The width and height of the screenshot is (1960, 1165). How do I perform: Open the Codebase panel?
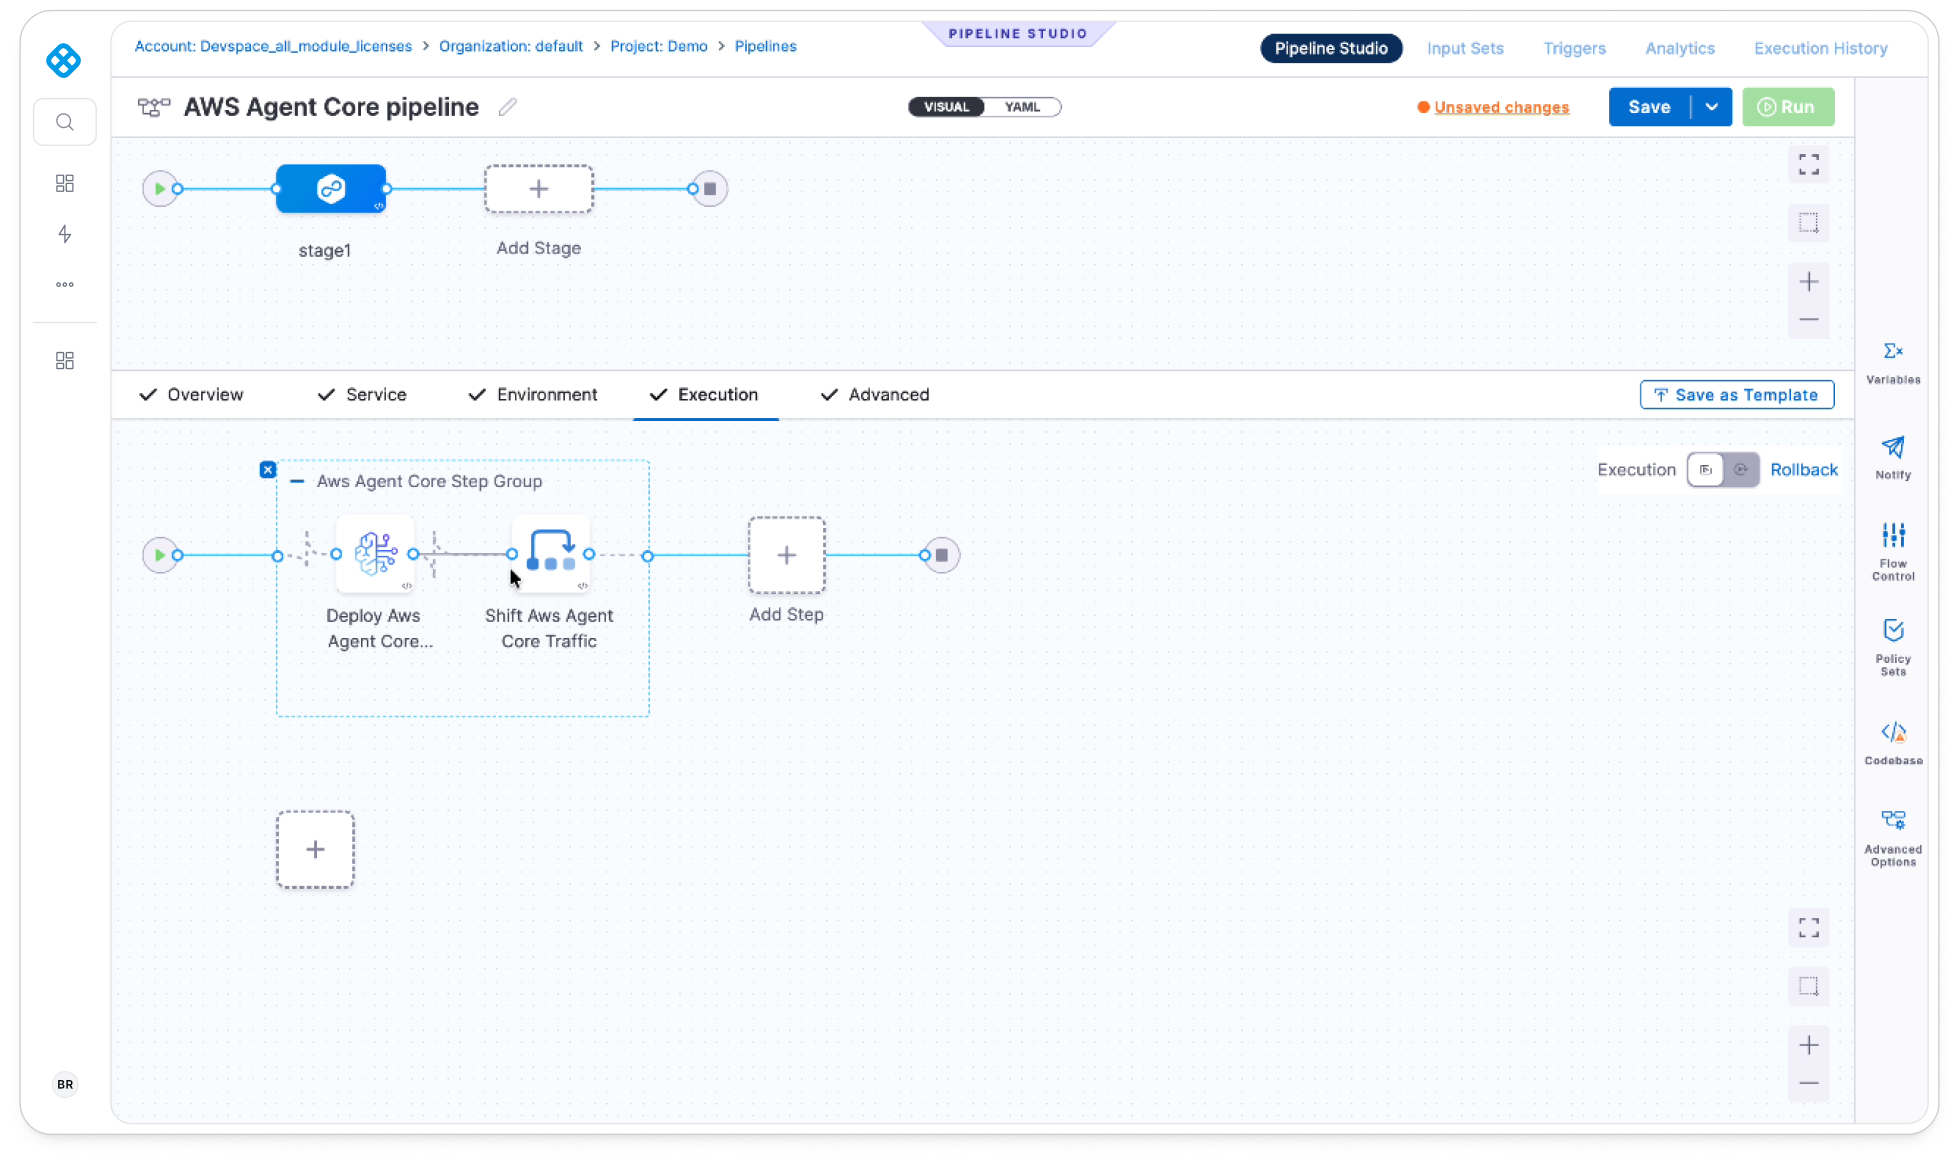pyautogui.click(x=1893, y=743)
